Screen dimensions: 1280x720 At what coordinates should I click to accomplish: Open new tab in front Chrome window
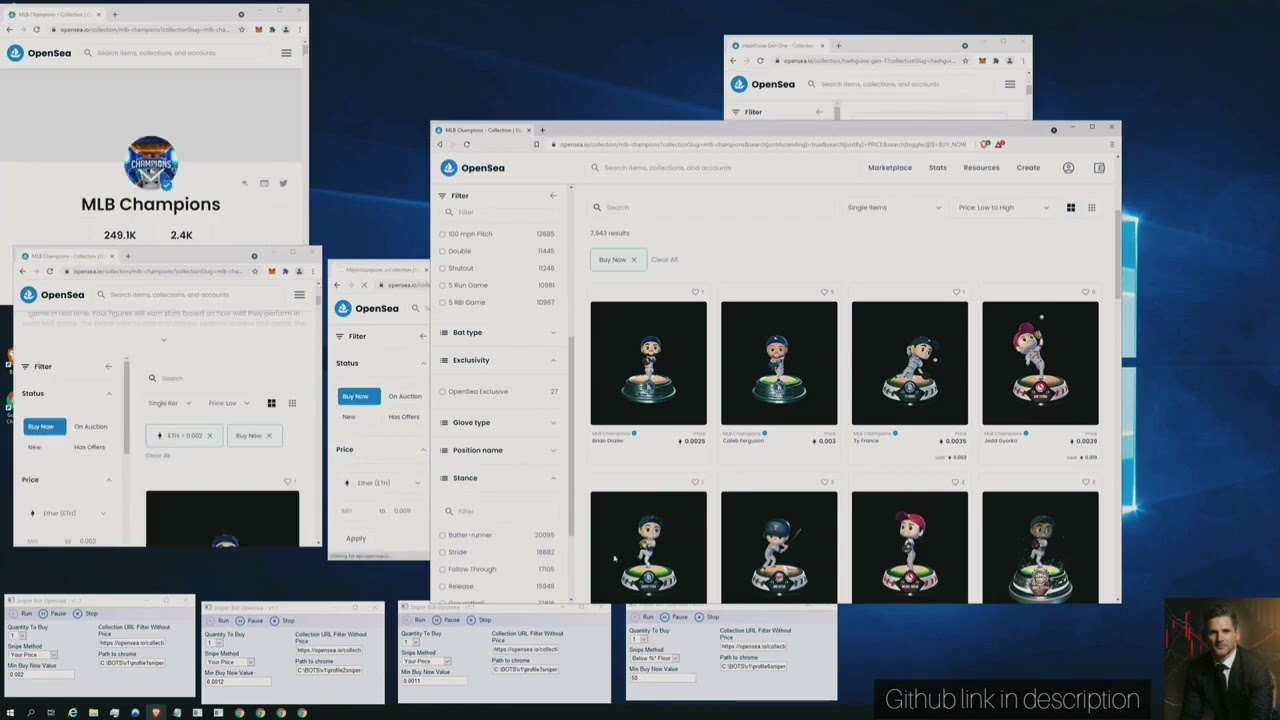[542, 130]
